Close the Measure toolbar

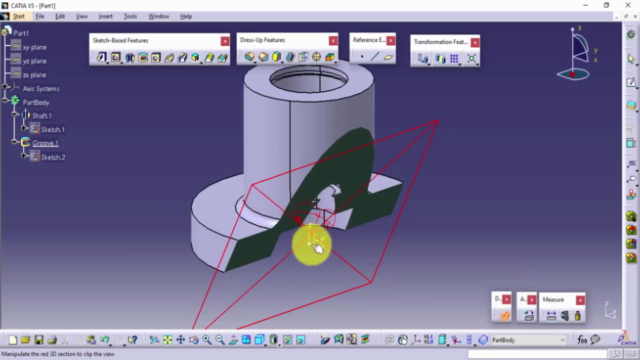pyautogui.click(x=580, y=300)
